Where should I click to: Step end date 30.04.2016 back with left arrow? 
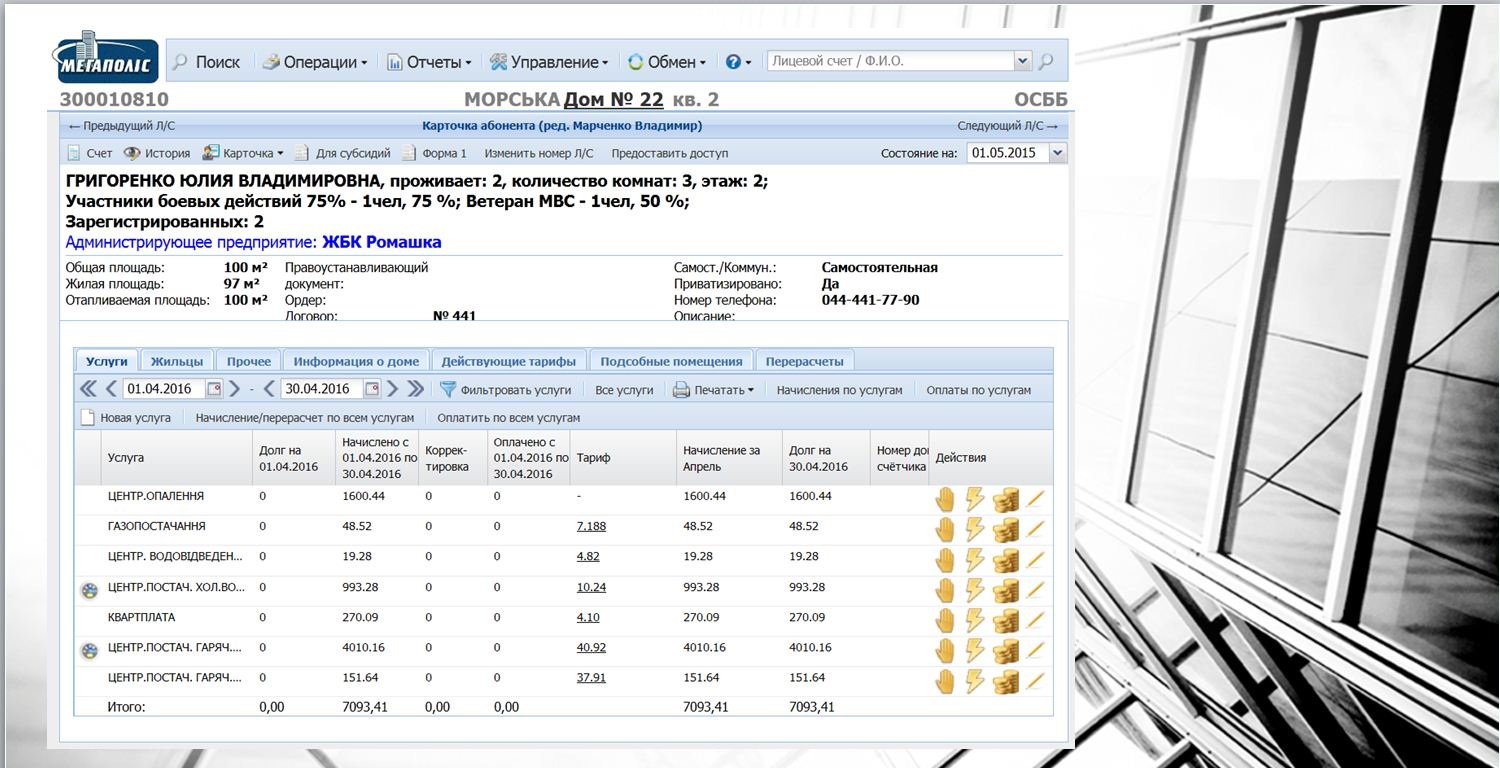point(269,389)
